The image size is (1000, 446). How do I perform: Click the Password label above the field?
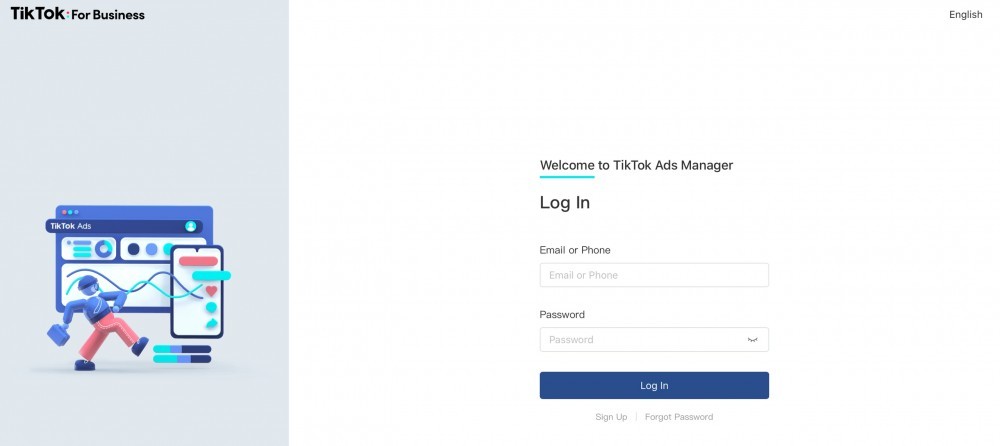tap(562, 315)
